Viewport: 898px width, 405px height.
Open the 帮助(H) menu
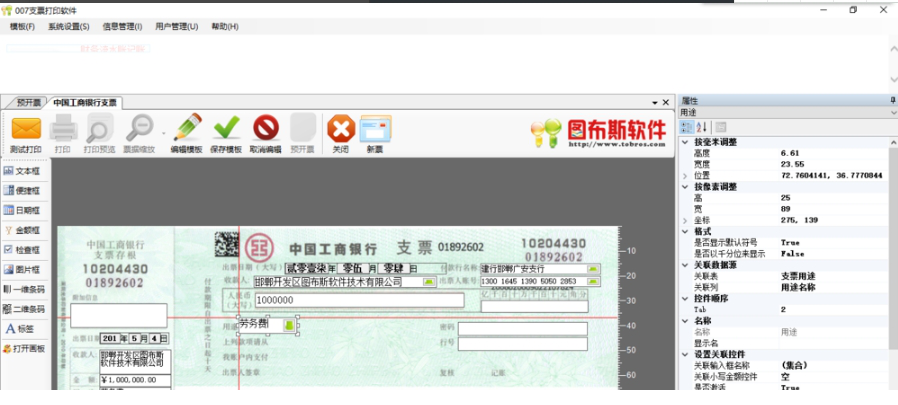point(225,26)
